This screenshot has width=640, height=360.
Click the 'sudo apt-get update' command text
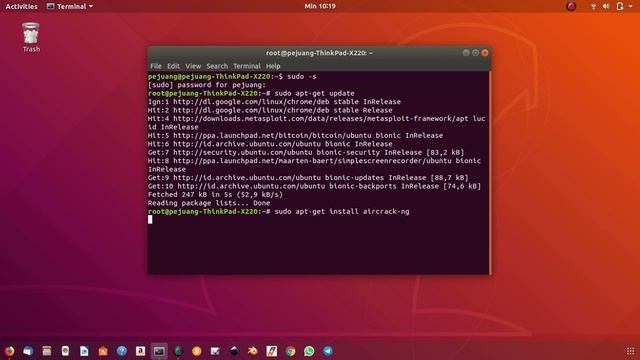[x=314, y=93]
